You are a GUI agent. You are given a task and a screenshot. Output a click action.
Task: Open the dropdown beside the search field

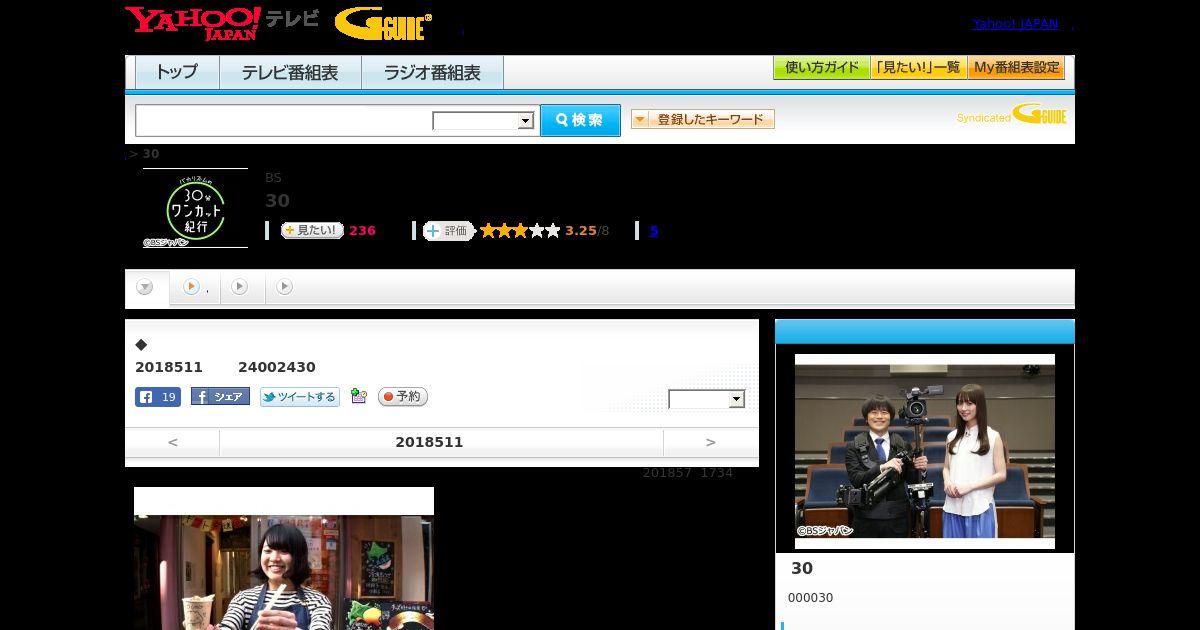pos(484,121)
